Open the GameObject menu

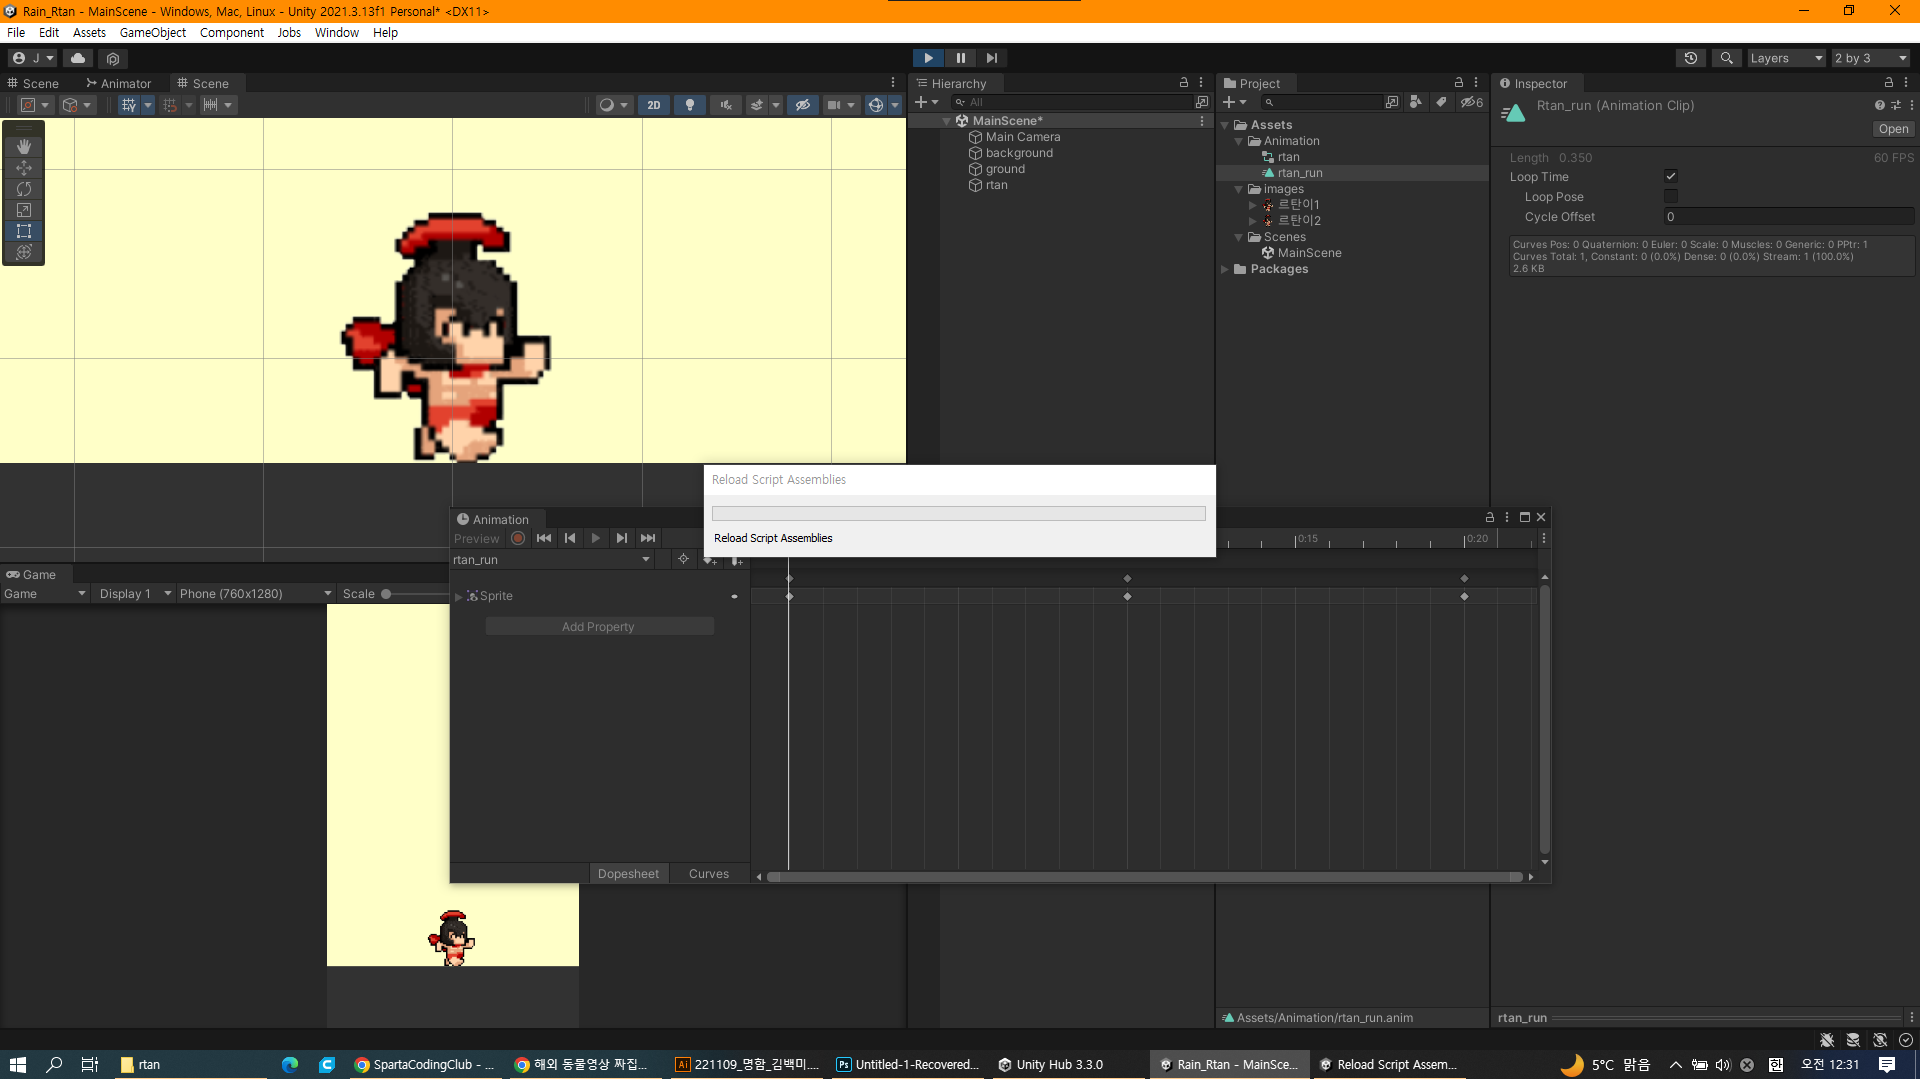click(153, 33)
